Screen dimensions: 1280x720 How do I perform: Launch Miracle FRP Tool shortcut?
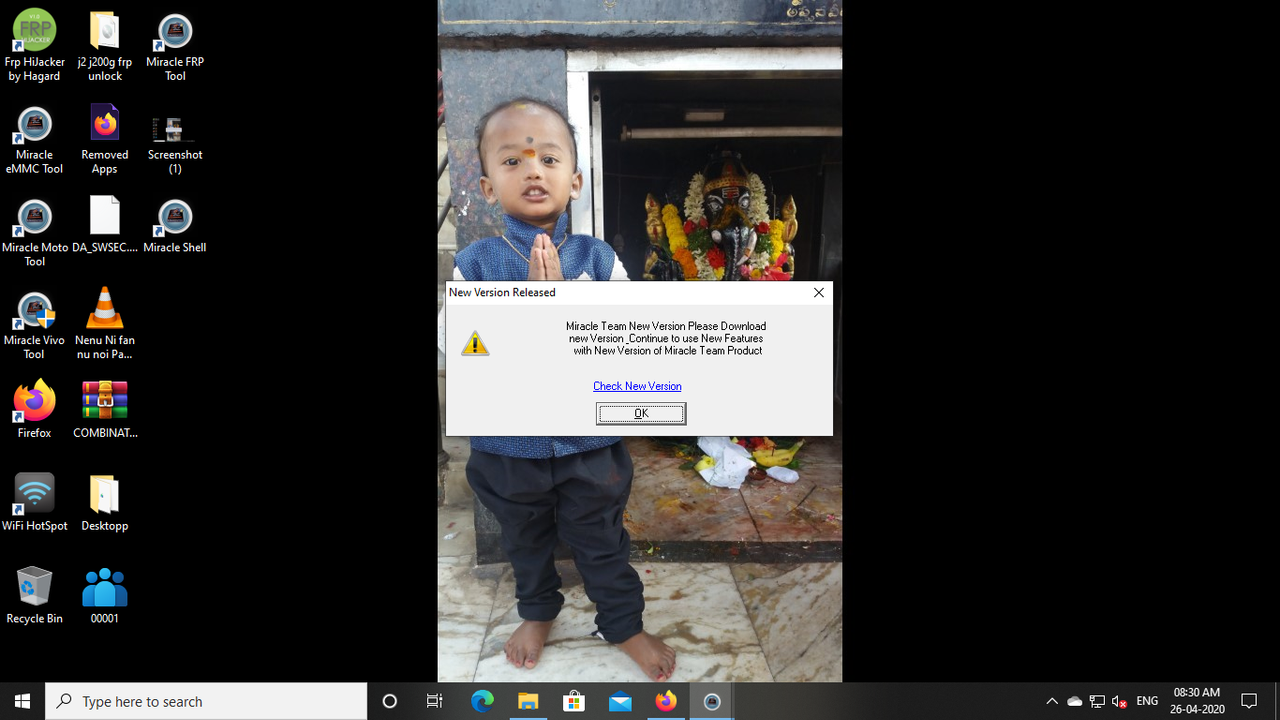click(x=175, y=46)
